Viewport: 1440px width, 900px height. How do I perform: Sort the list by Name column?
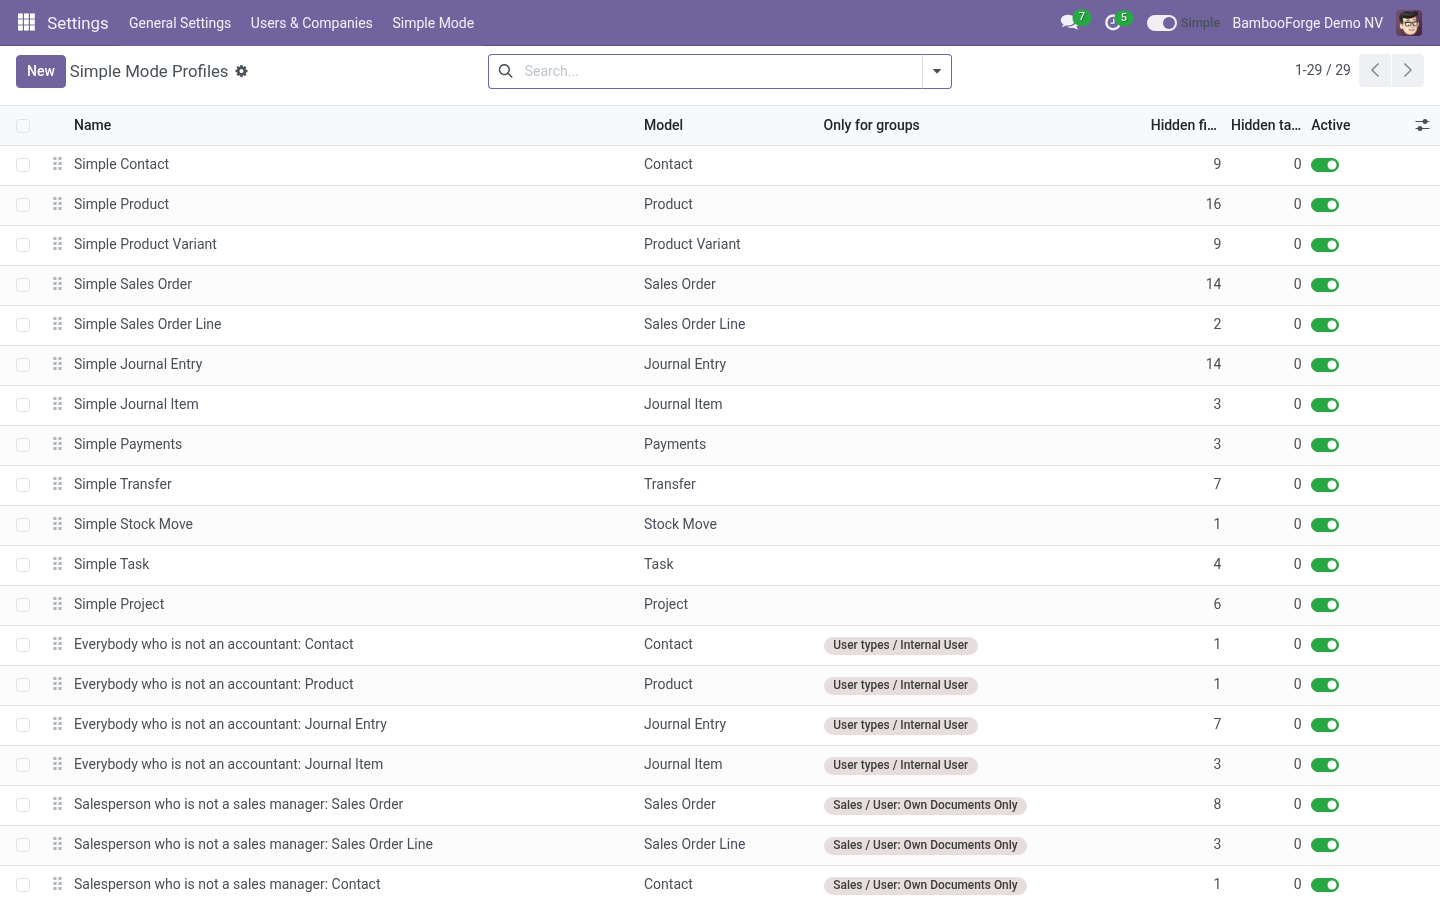tap(92, 125)
